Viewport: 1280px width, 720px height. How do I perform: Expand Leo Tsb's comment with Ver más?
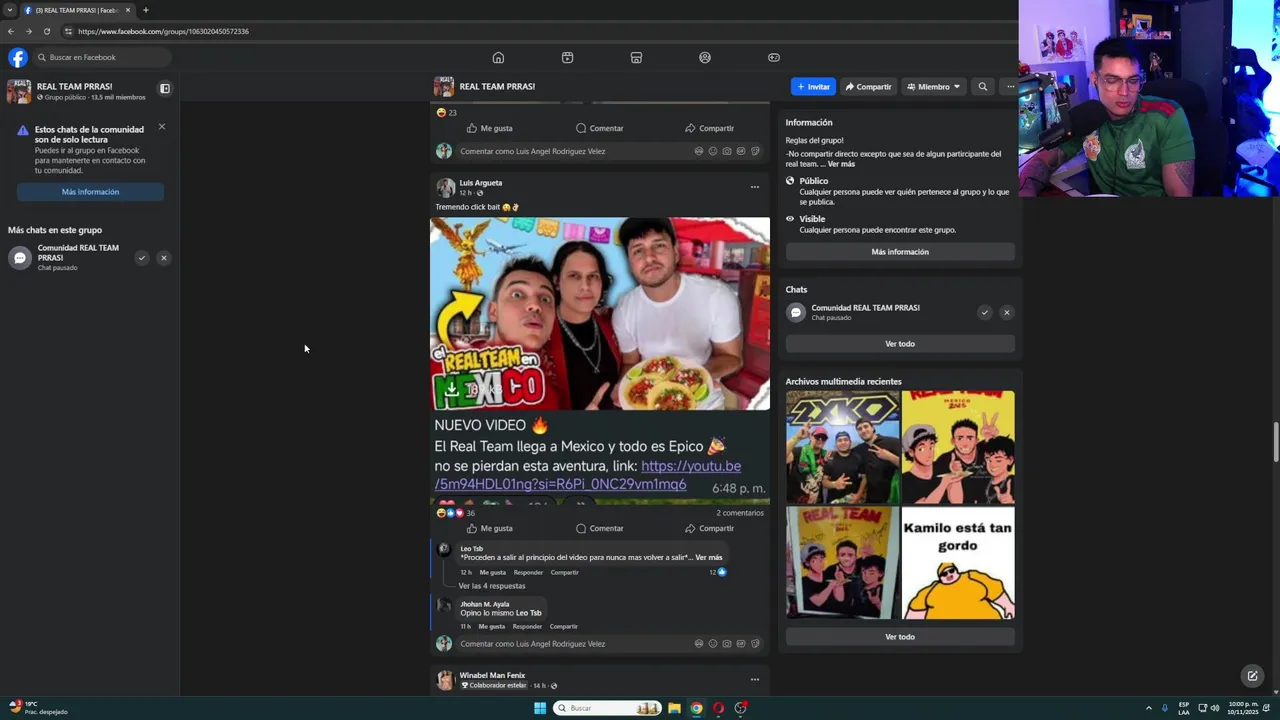click(x=708, y=557)
